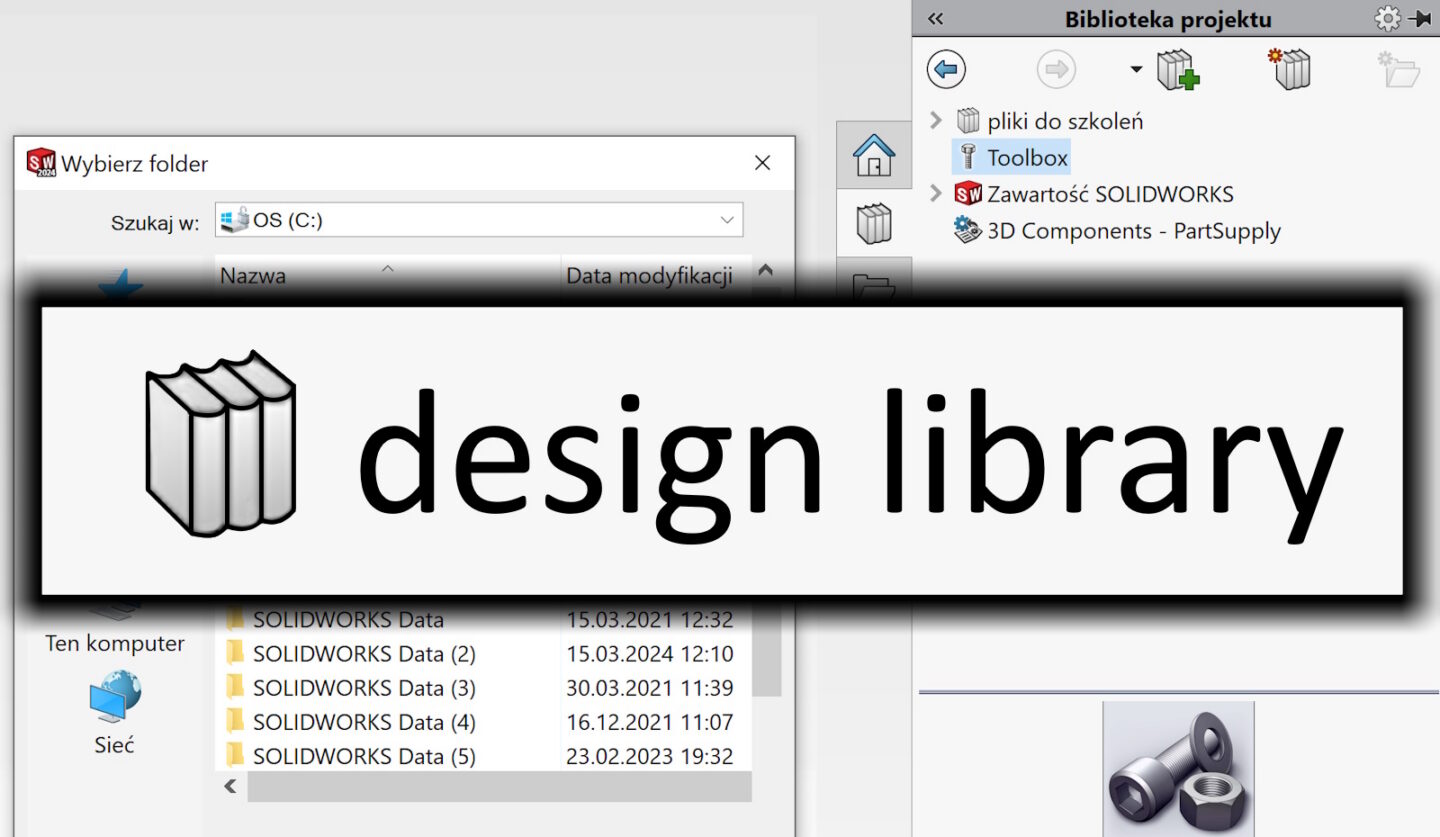
Task: Click the scroll up arrow in file list
Action: click(766, 271)
